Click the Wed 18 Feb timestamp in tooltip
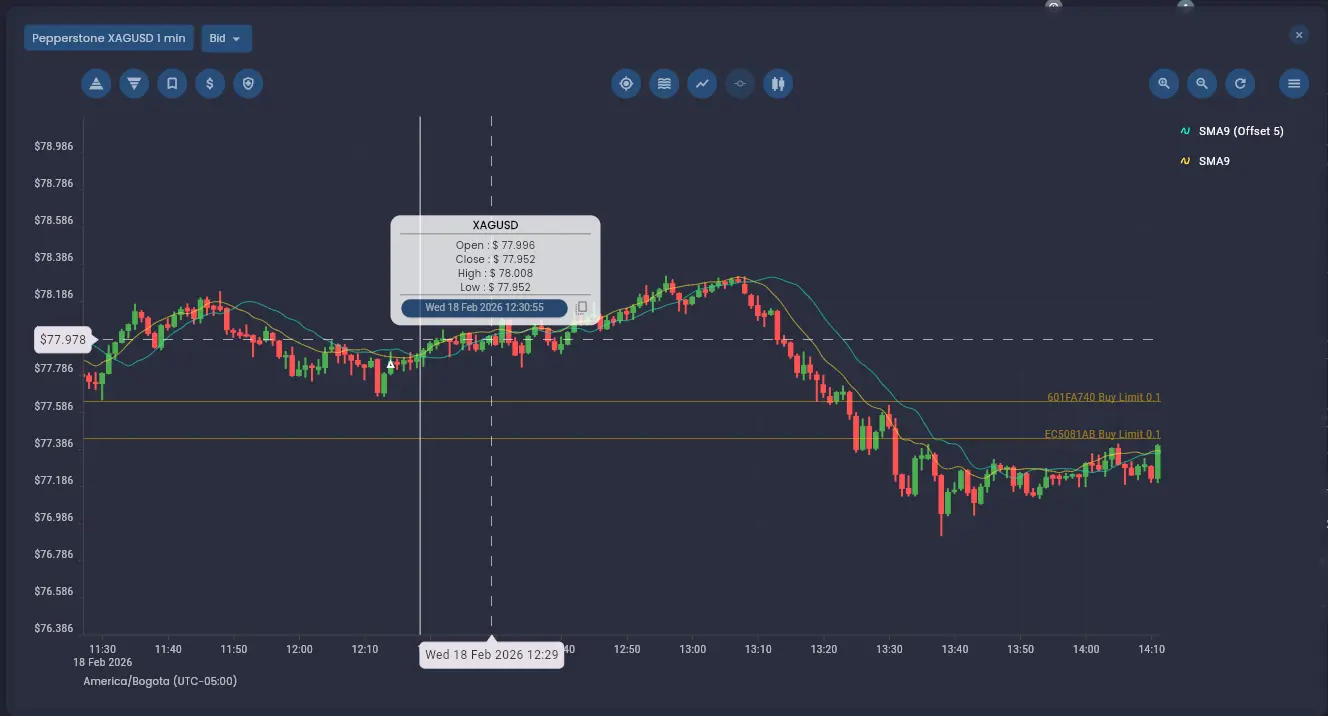1328x716 pixels. tap(483, 308)
